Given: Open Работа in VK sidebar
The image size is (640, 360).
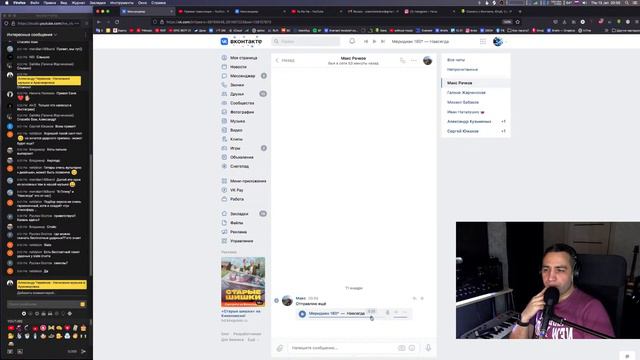Looking at the screenshot, I should pyautogui.click(x=237, y=199).
